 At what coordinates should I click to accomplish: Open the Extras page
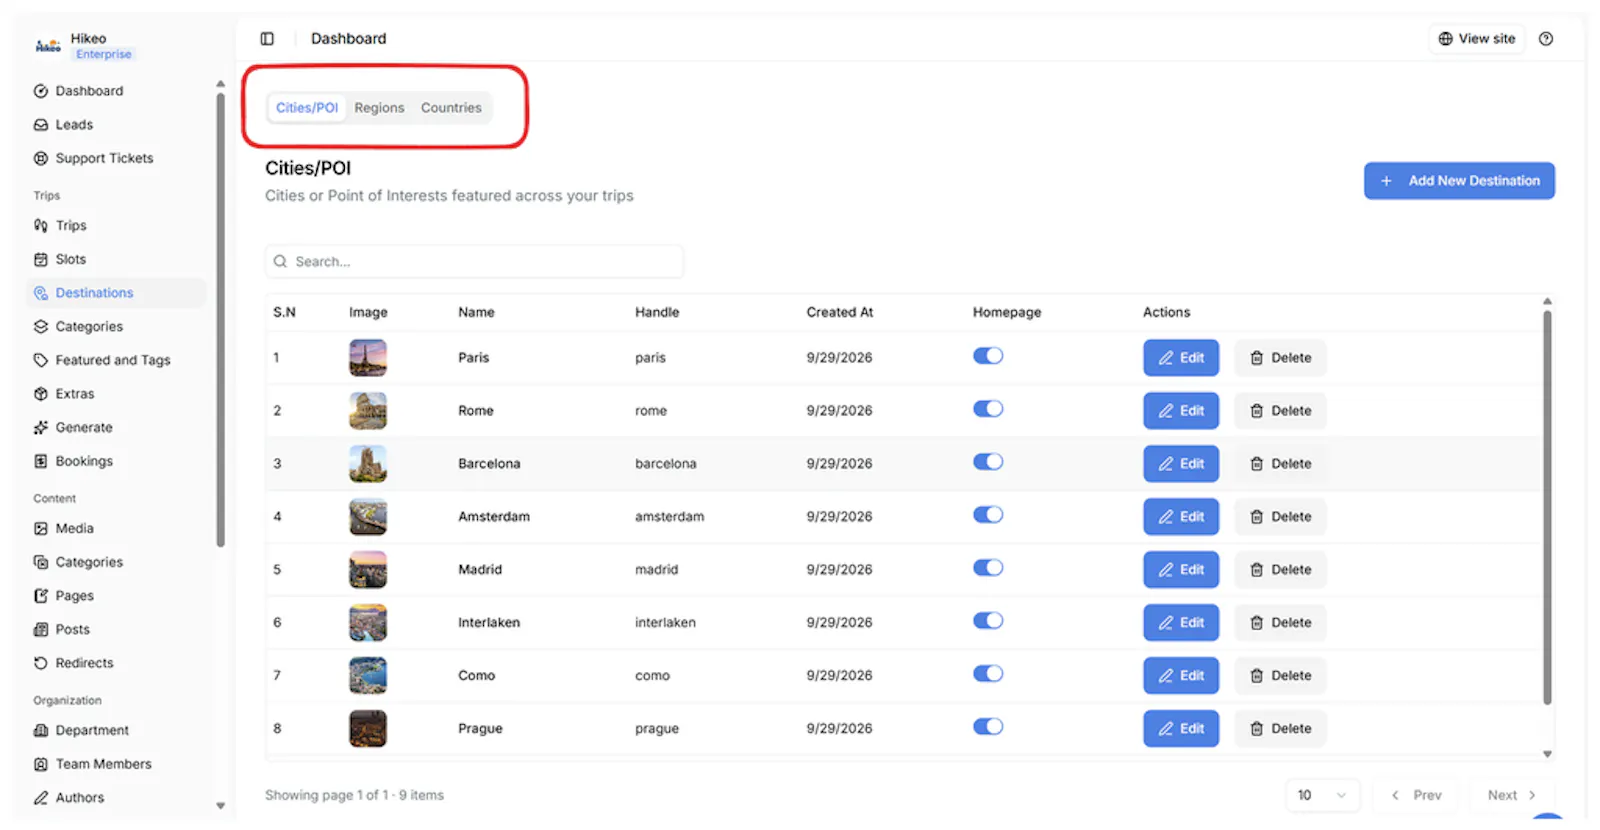[x=64, y=394]
